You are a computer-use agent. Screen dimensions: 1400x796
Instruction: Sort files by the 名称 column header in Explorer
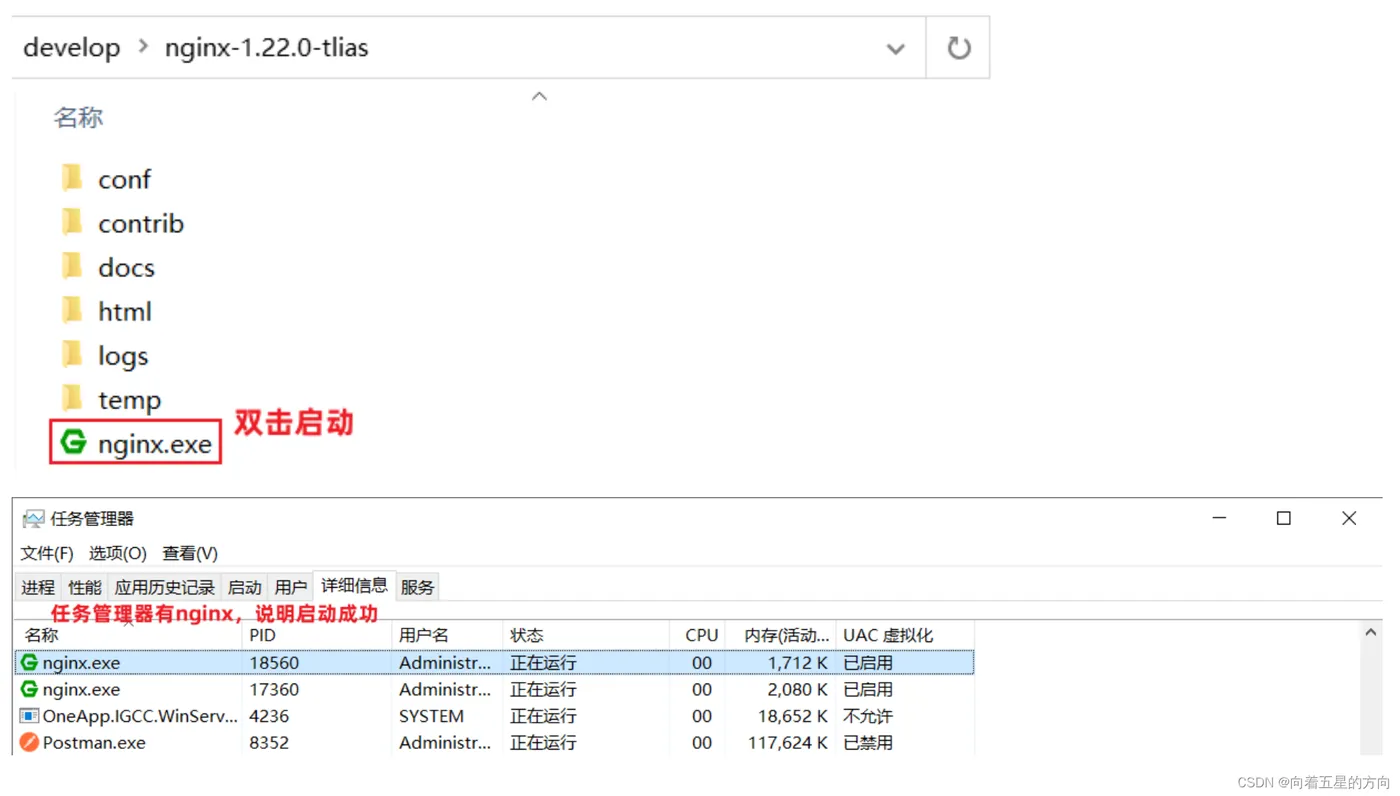(x=78, y=117)
